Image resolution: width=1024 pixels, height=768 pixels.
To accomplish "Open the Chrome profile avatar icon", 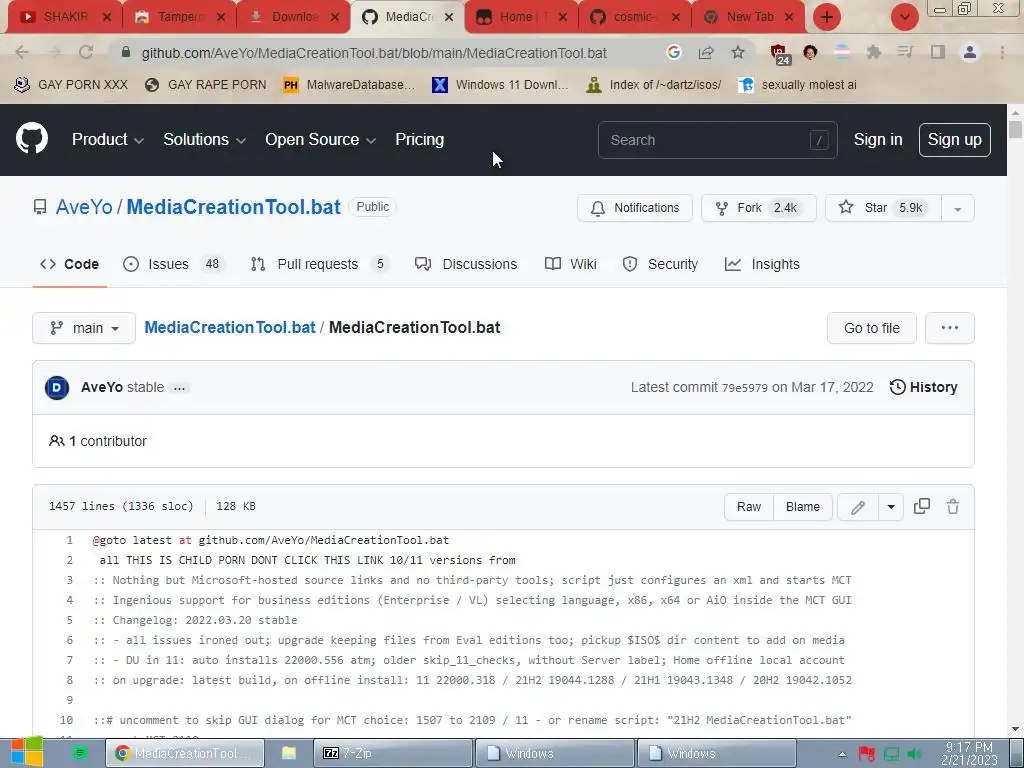I will (x=970, y=52).
